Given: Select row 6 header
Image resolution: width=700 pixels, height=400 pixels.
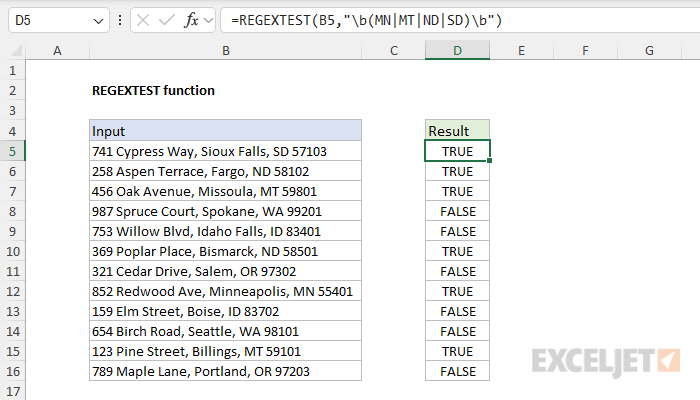Looking at the screenshot, I should 12,171.
